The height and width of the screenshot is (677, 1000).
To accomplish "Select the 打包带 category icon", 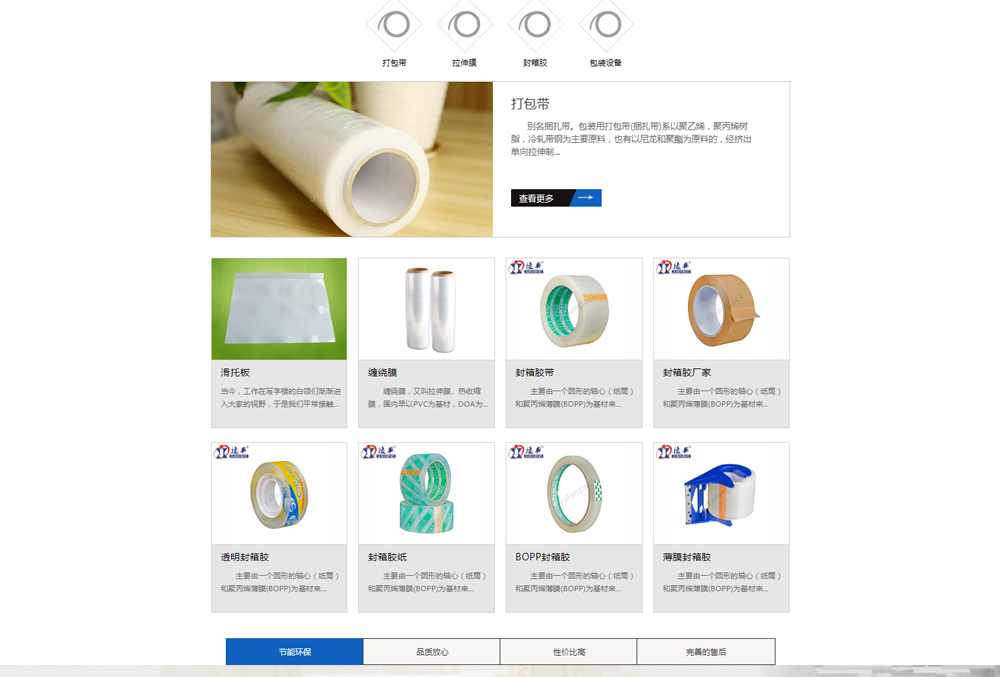I will coord(394,25).
